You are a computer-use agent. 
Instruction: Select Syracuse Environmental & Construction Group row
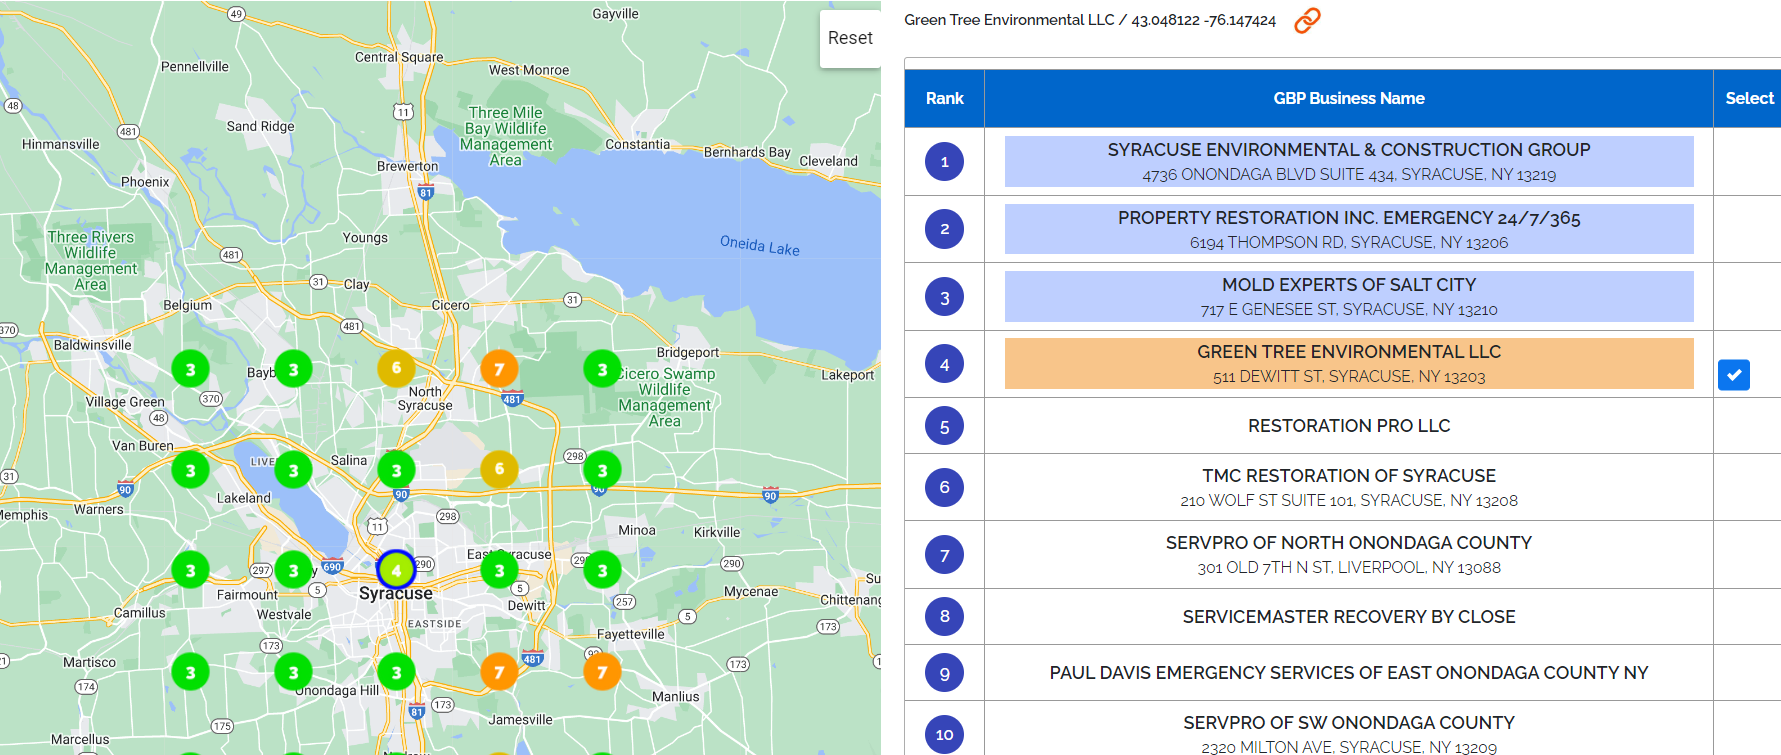[x=1349, y=161]
